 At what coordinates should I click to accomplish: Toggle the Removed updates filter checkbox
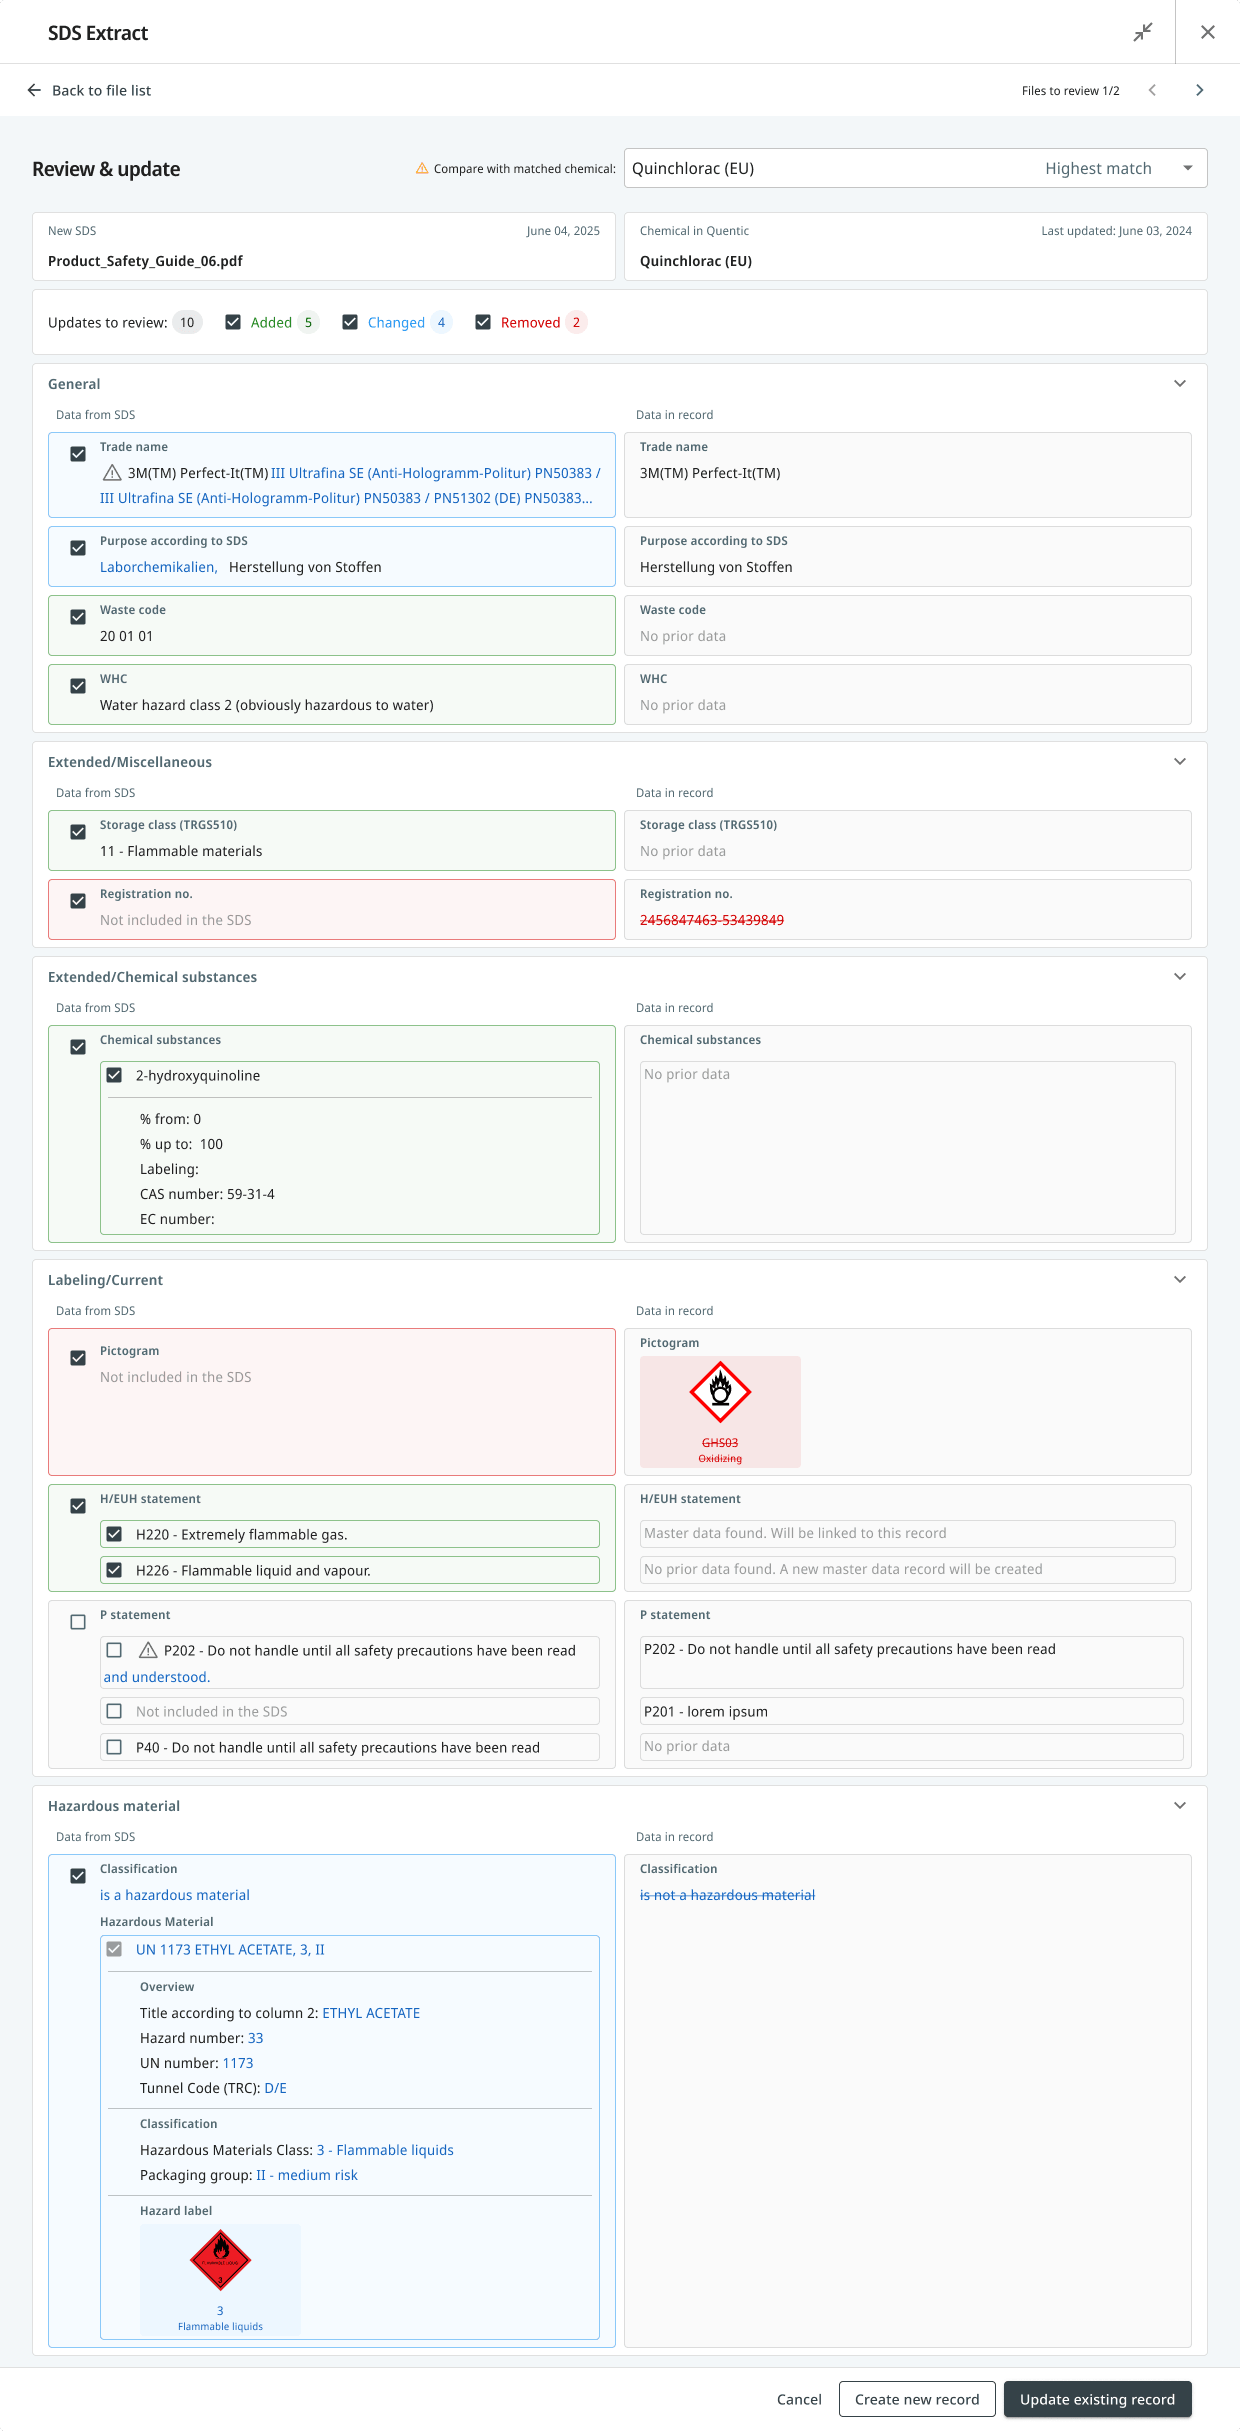click(483, 322)
